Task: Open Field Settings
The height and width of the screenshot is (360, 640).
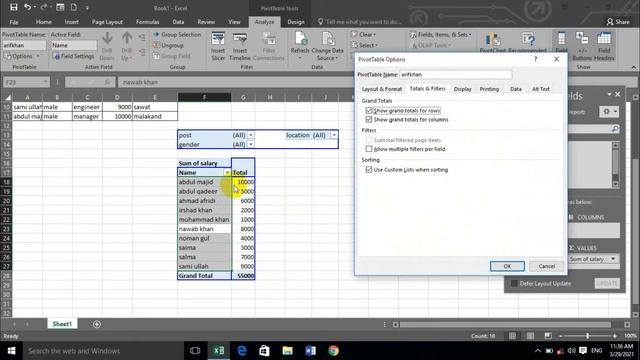Action: point(74,56)
